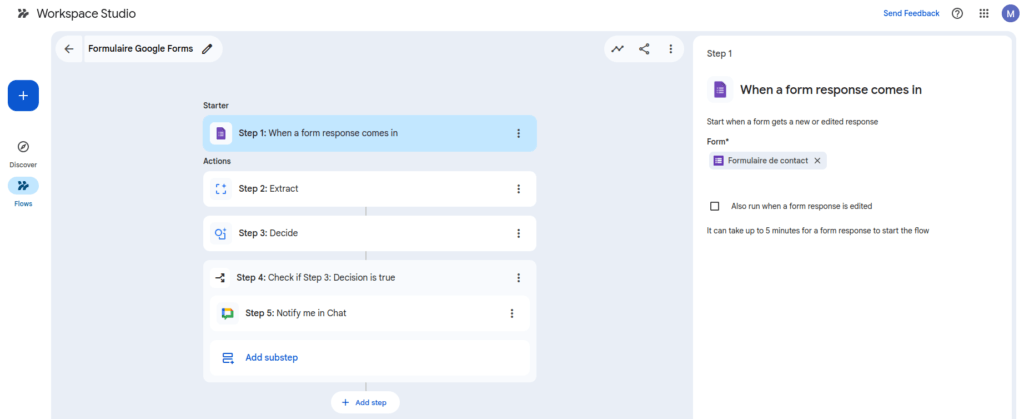Image resolution: width=1024 pixels, height=419 pixels.
Task: Click the Decide icon on Step 3
Action: click(221, 234)
